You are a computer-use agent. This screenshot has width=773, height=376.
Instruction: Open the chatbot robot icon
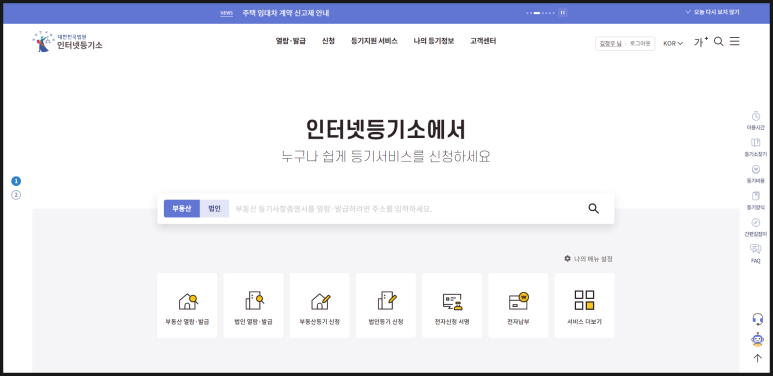point(757,340)
